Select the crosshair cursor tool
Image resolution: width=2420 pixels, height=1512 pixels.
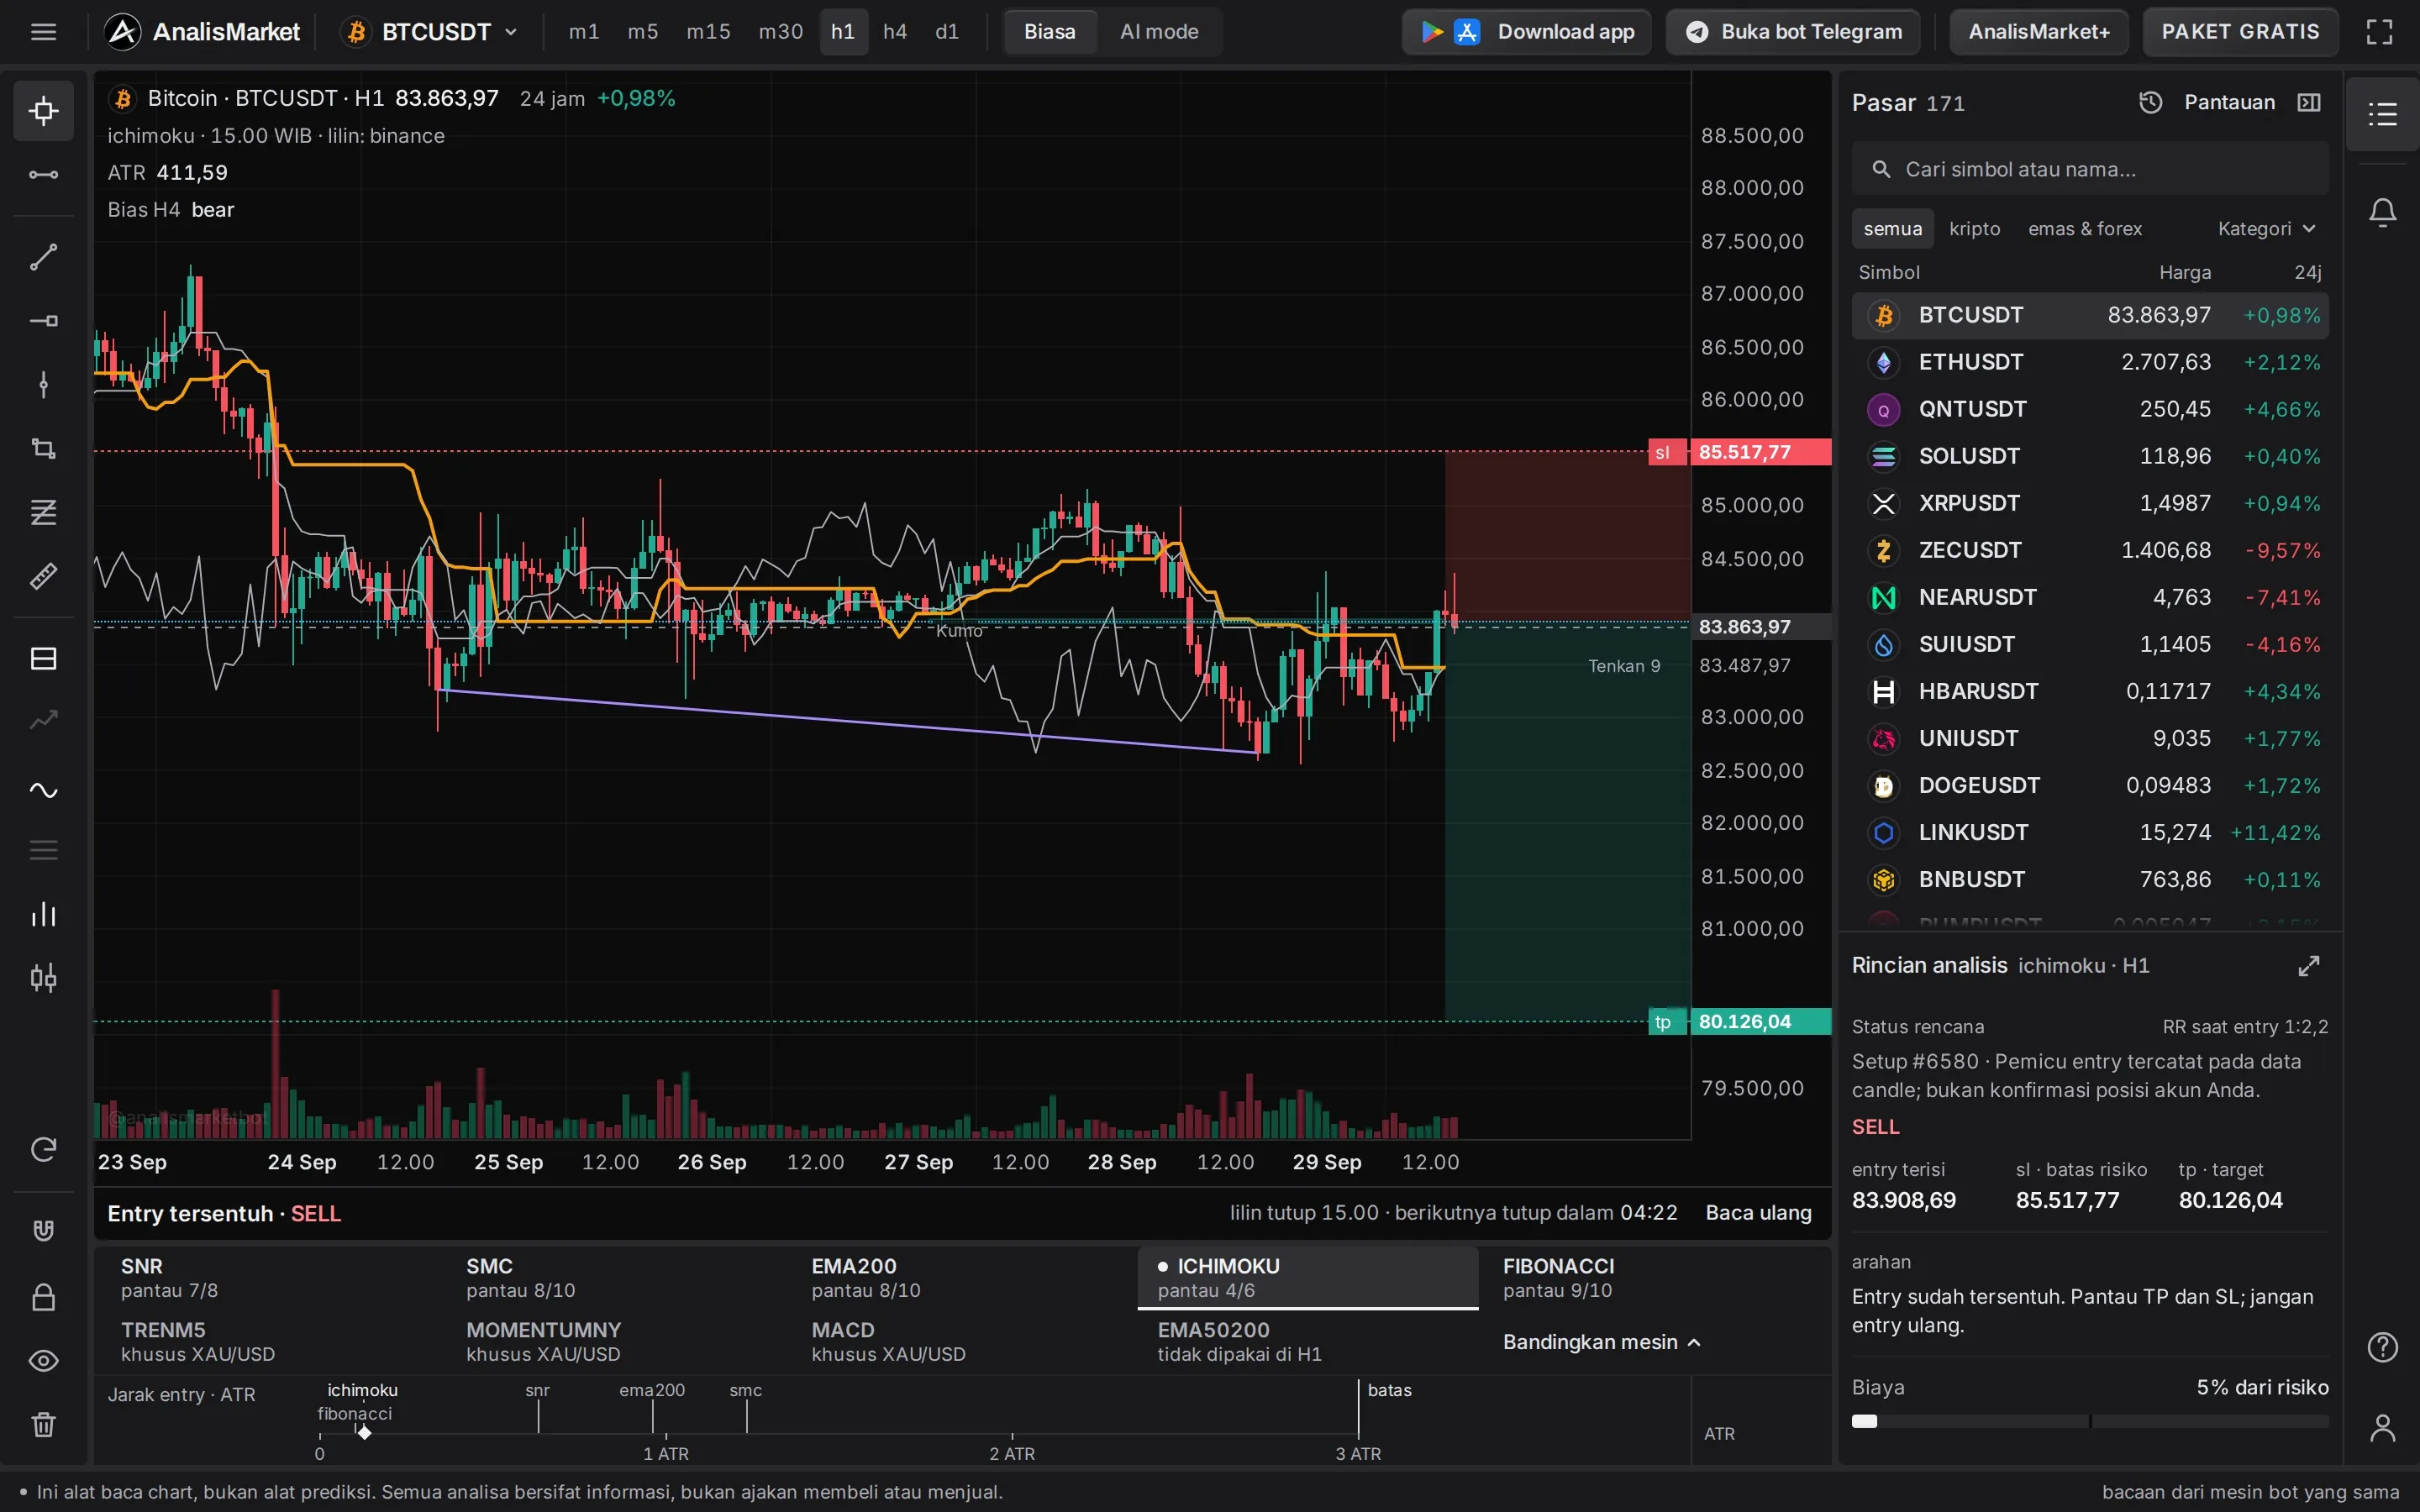pyautogui.click(x=43, y=110)
